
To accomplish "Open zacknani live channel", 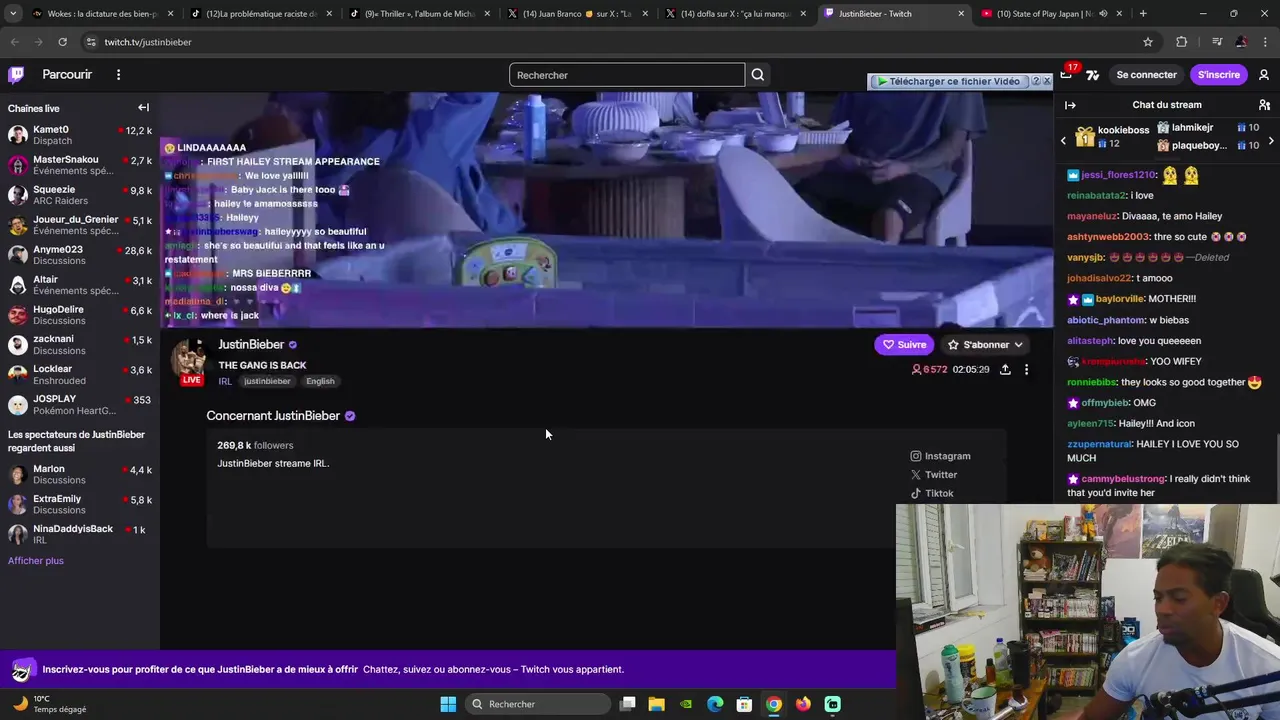I will click(80, 345).
